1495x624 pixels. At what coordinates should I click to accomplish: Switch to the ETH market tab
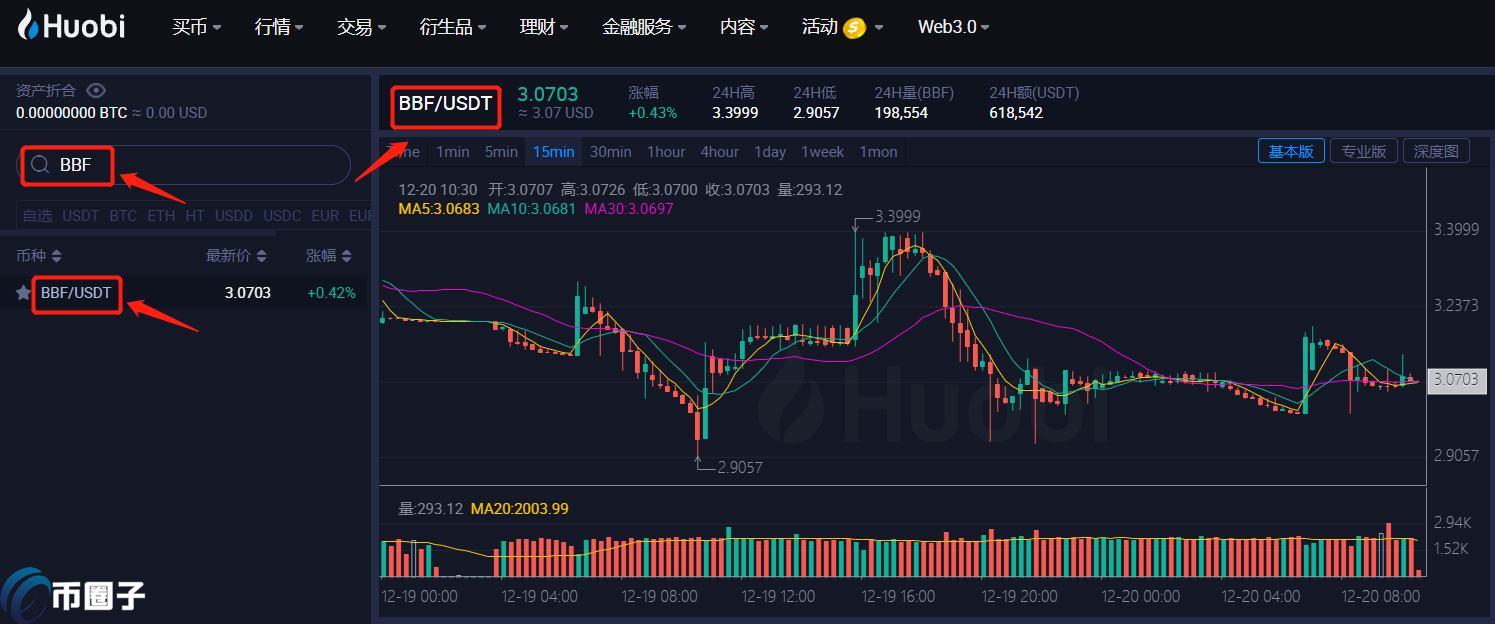tap(161, 215)
